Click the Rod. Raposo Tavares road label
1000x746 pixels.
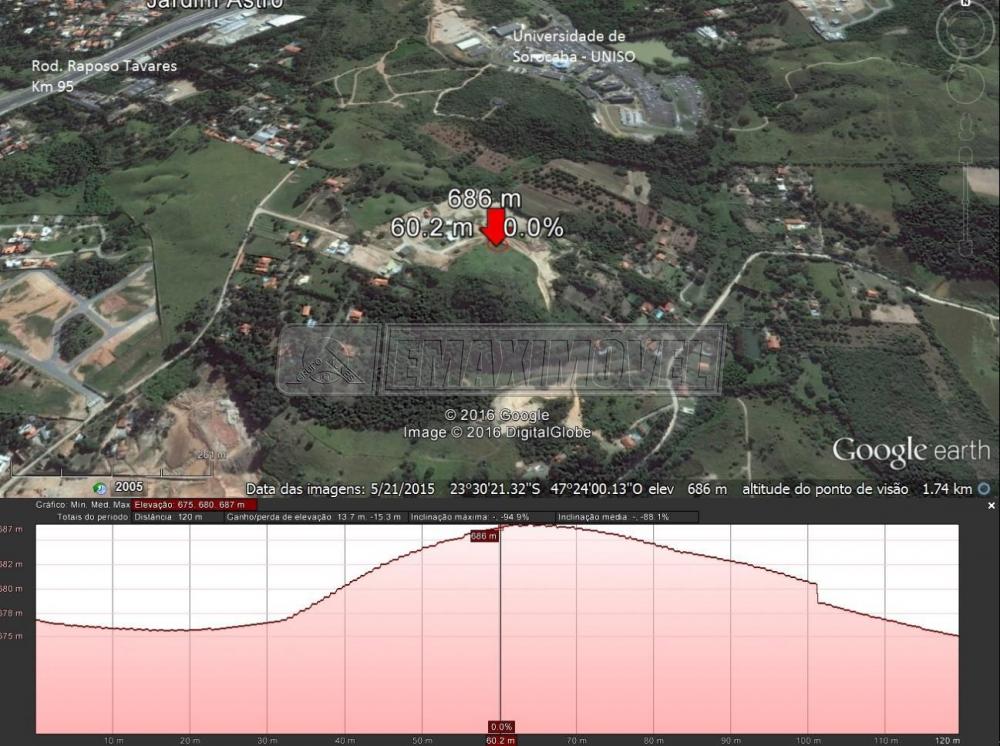pyautogui.click(x=104, y=67)
